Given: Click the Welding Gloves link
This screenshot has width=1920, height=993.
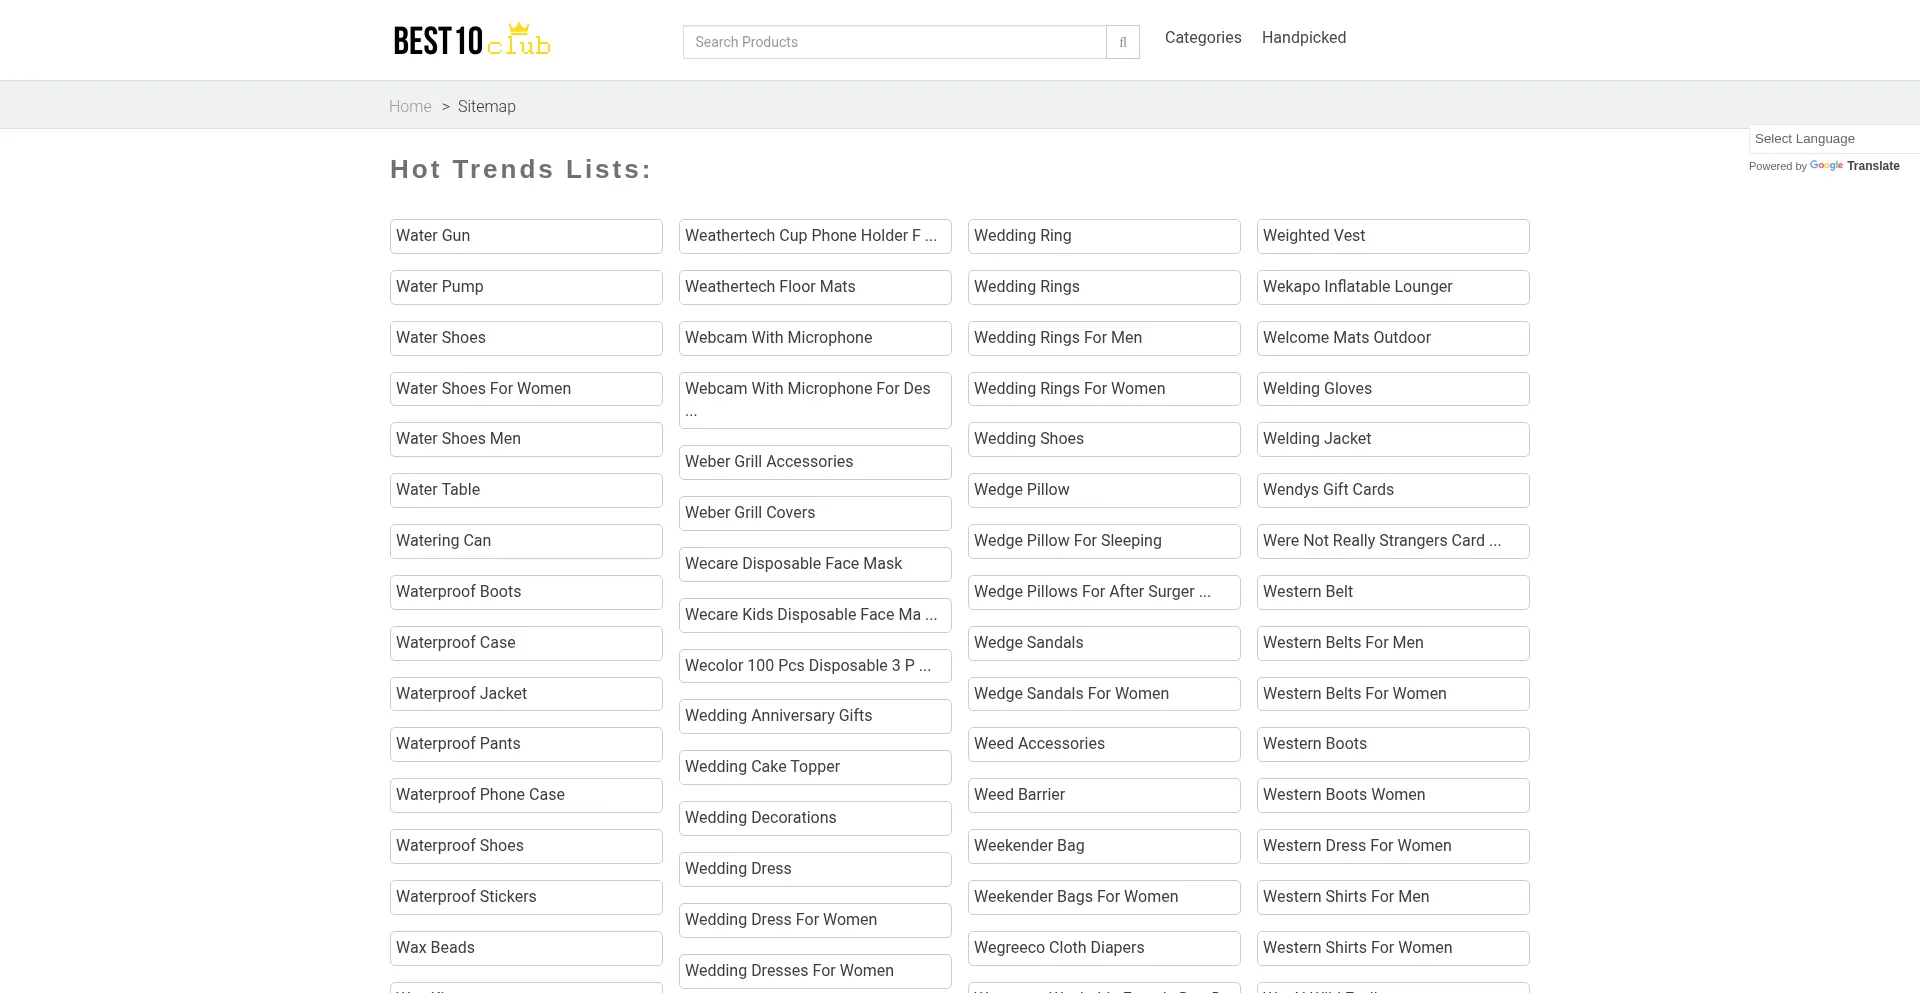Looking at the screenshot, I should pyautogui.click(x=1393, y=389).
